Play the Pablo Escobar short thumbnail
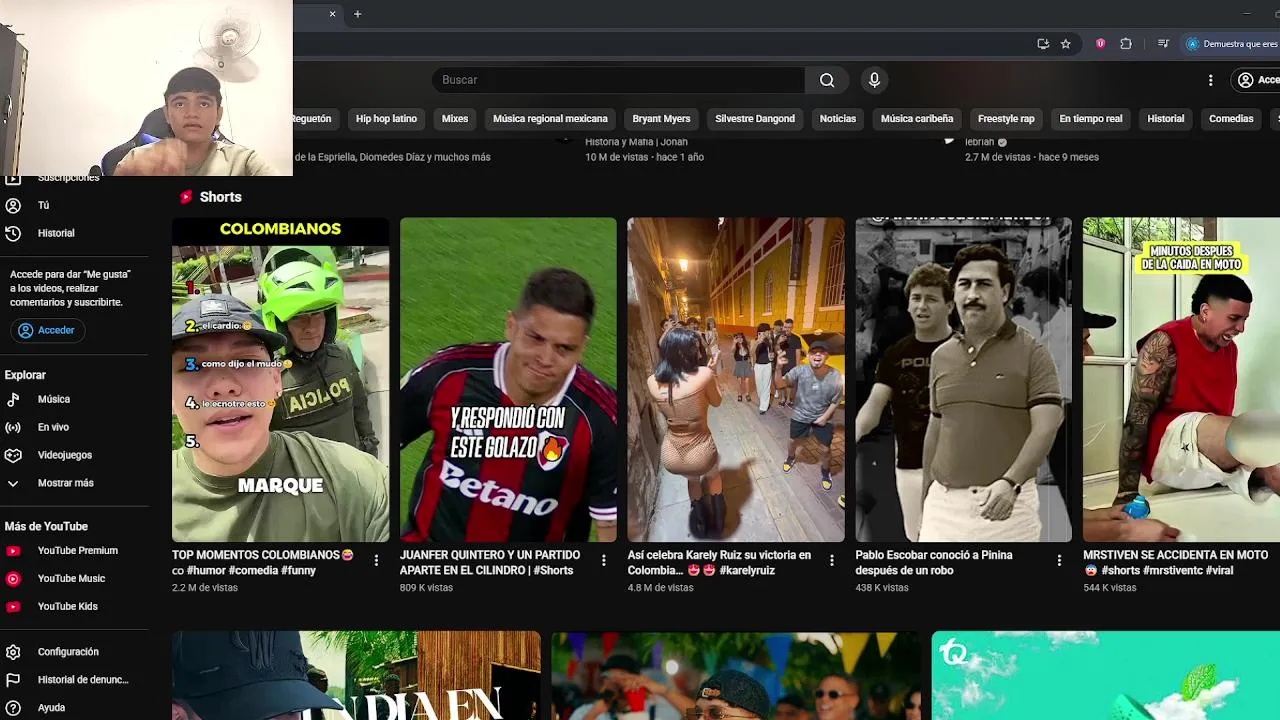Image resolution: width=1280 pixels, height=720 pixels. pyautogui.click(x=964, y=380)
